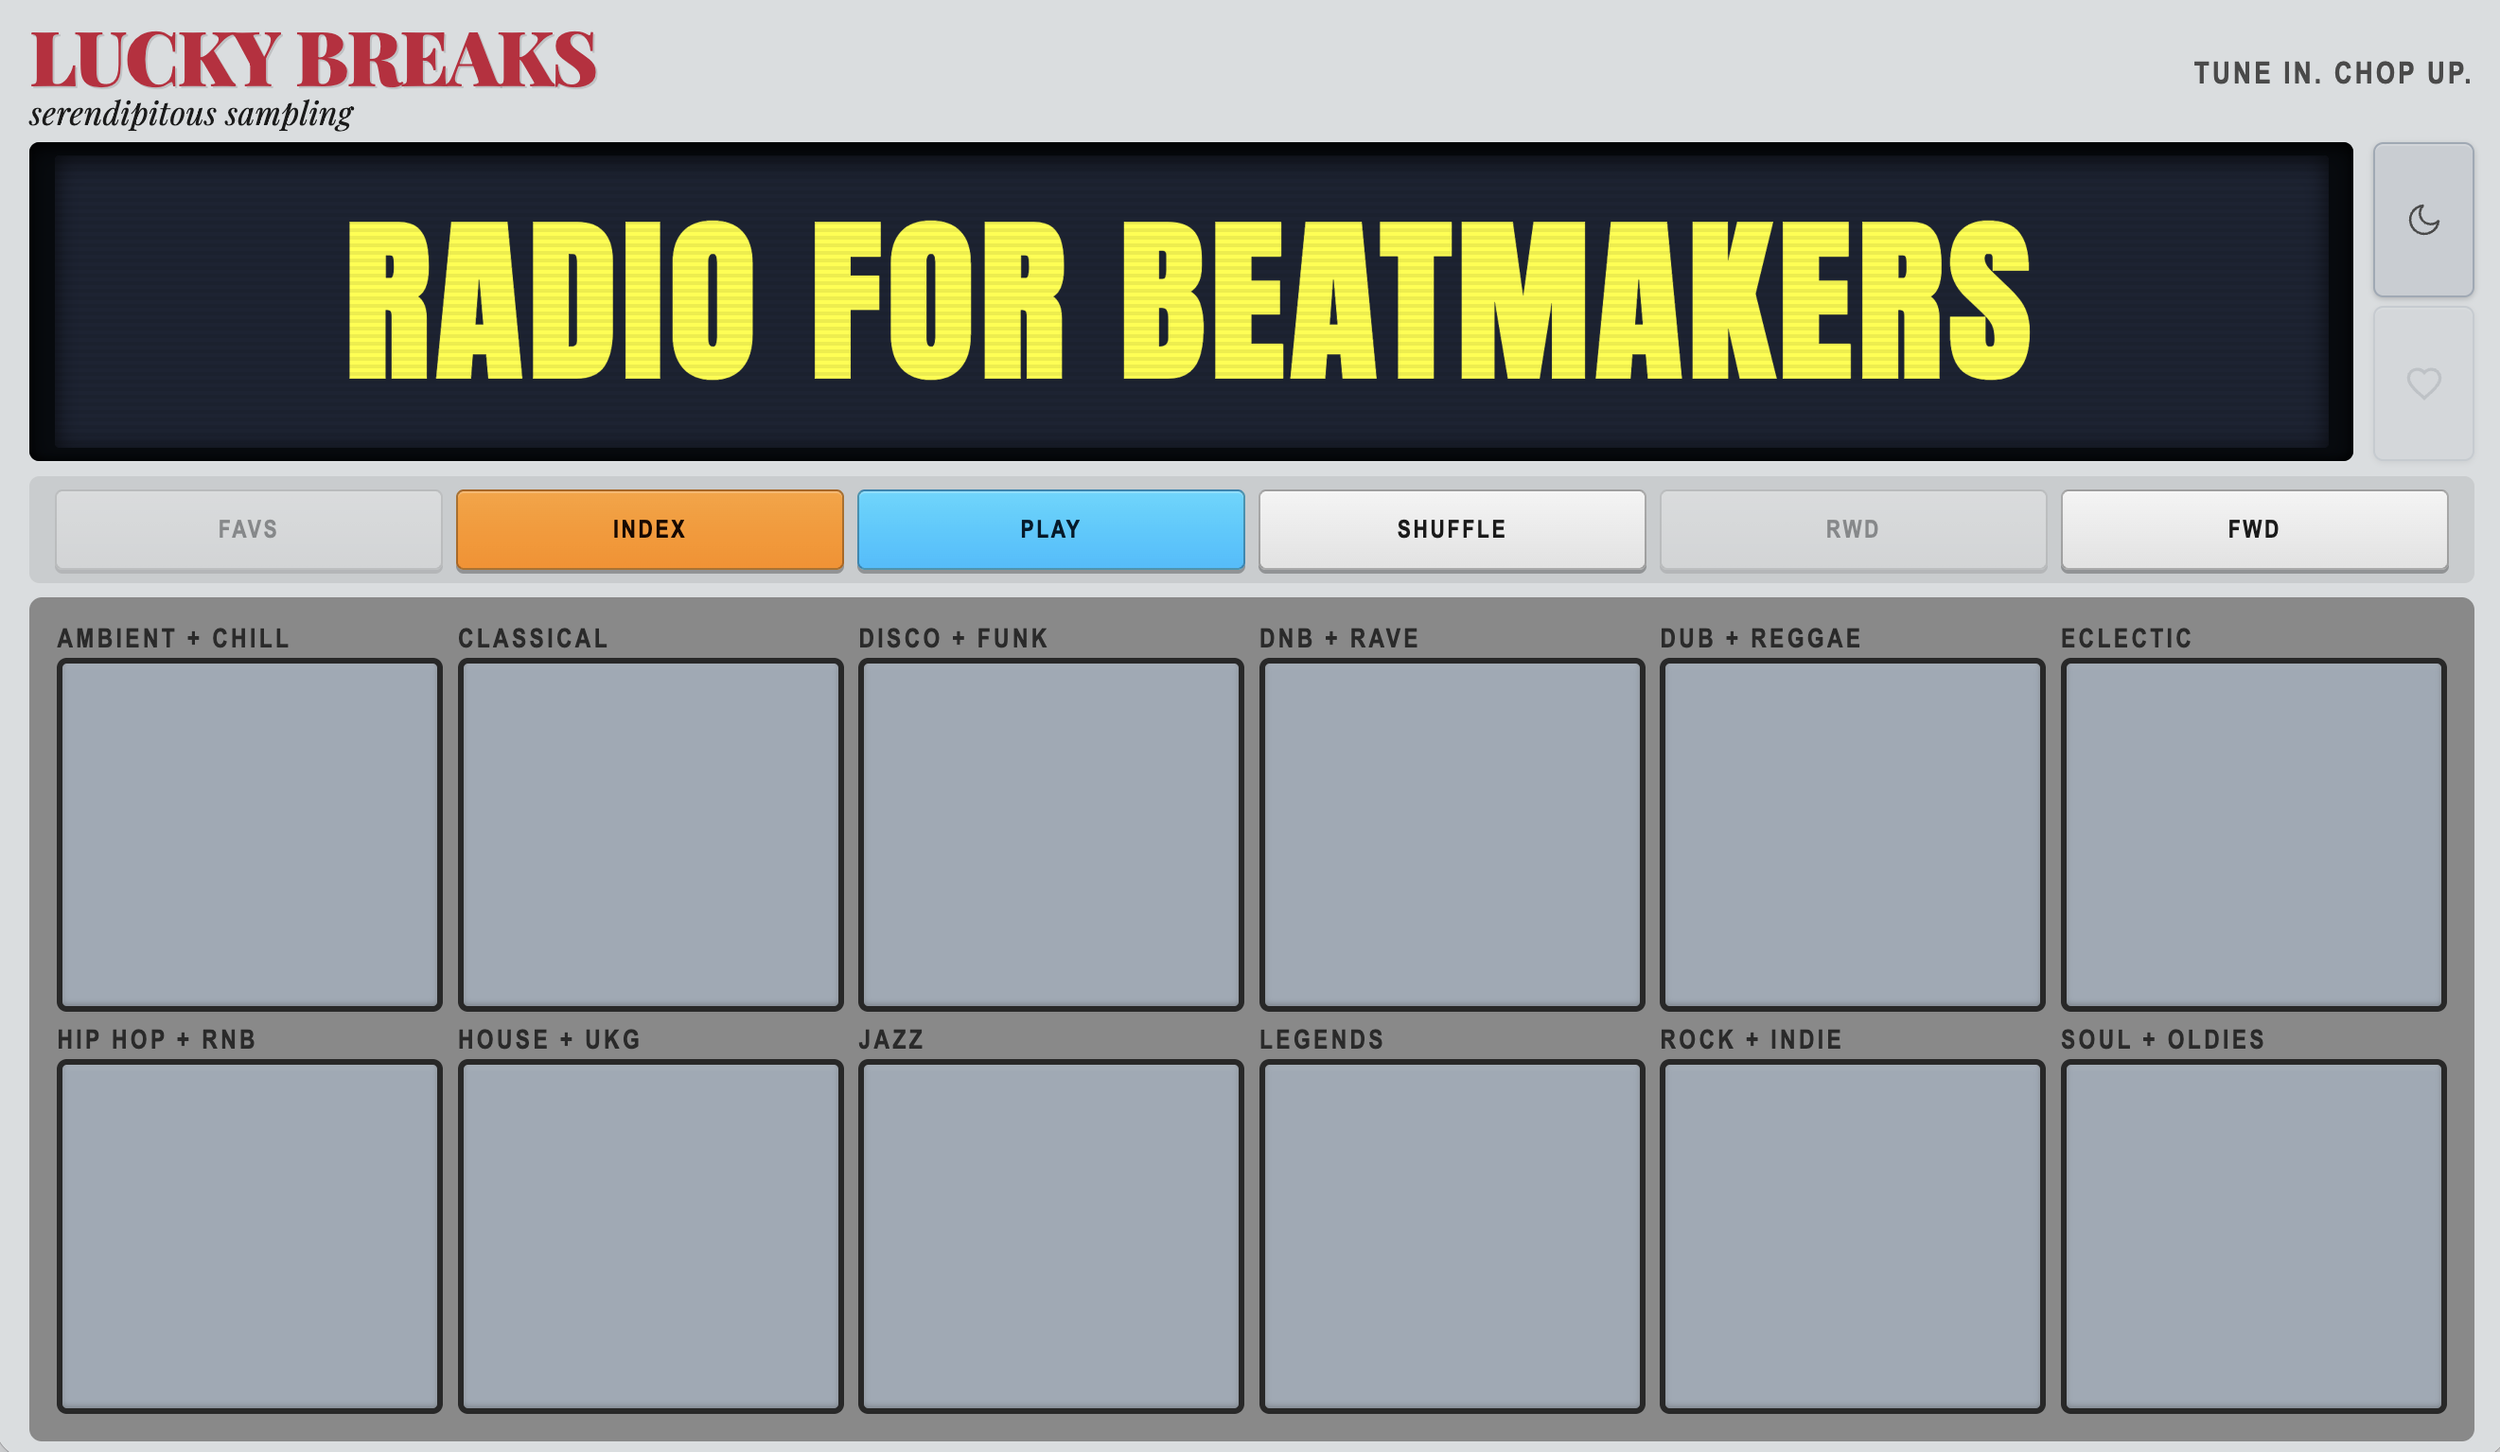This screenshot has width=2500, height=1452.
Task: Open the FAVS list
Action: [x=248, y=529]
